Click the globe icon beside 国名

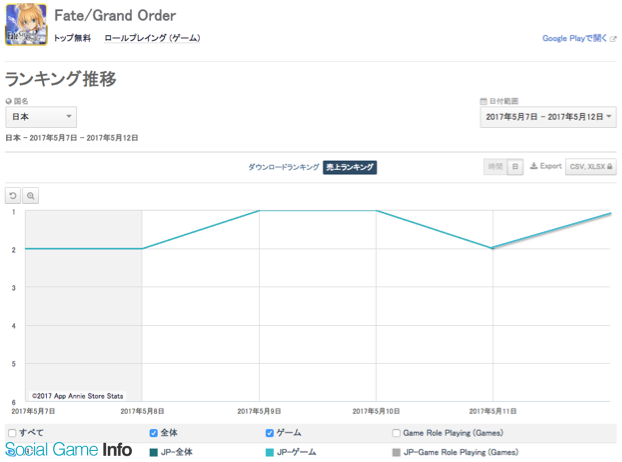9,101
